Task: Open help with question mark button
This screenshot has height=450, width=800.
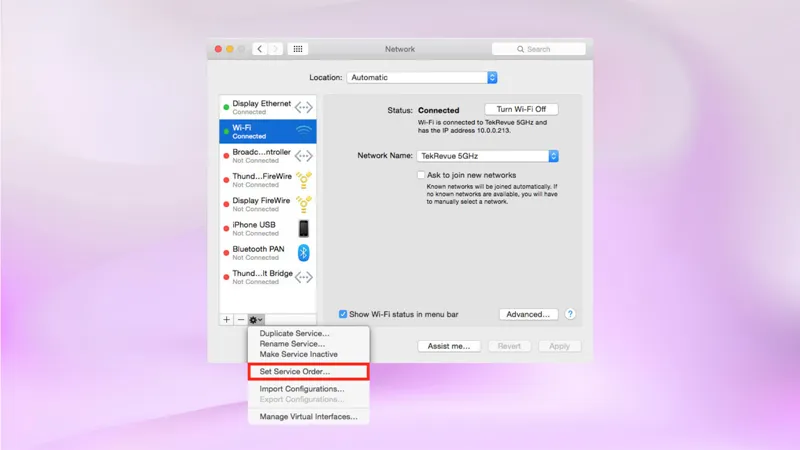Action: click(x=570, y=314)
